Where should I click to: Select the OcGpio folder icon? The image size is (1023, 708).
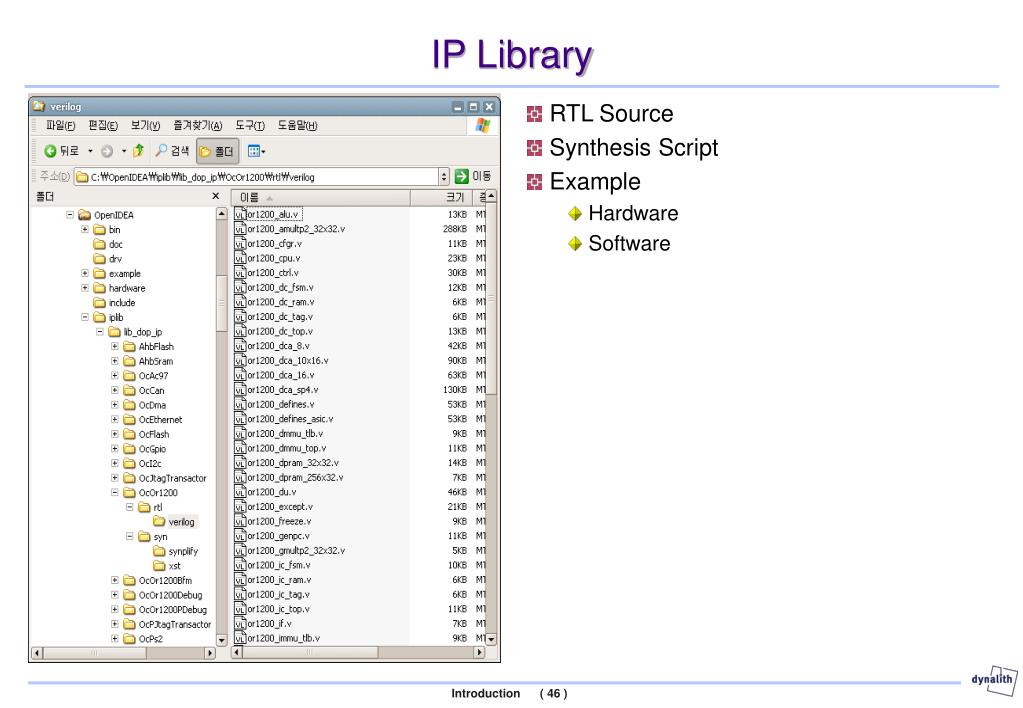tap(129, 449)
